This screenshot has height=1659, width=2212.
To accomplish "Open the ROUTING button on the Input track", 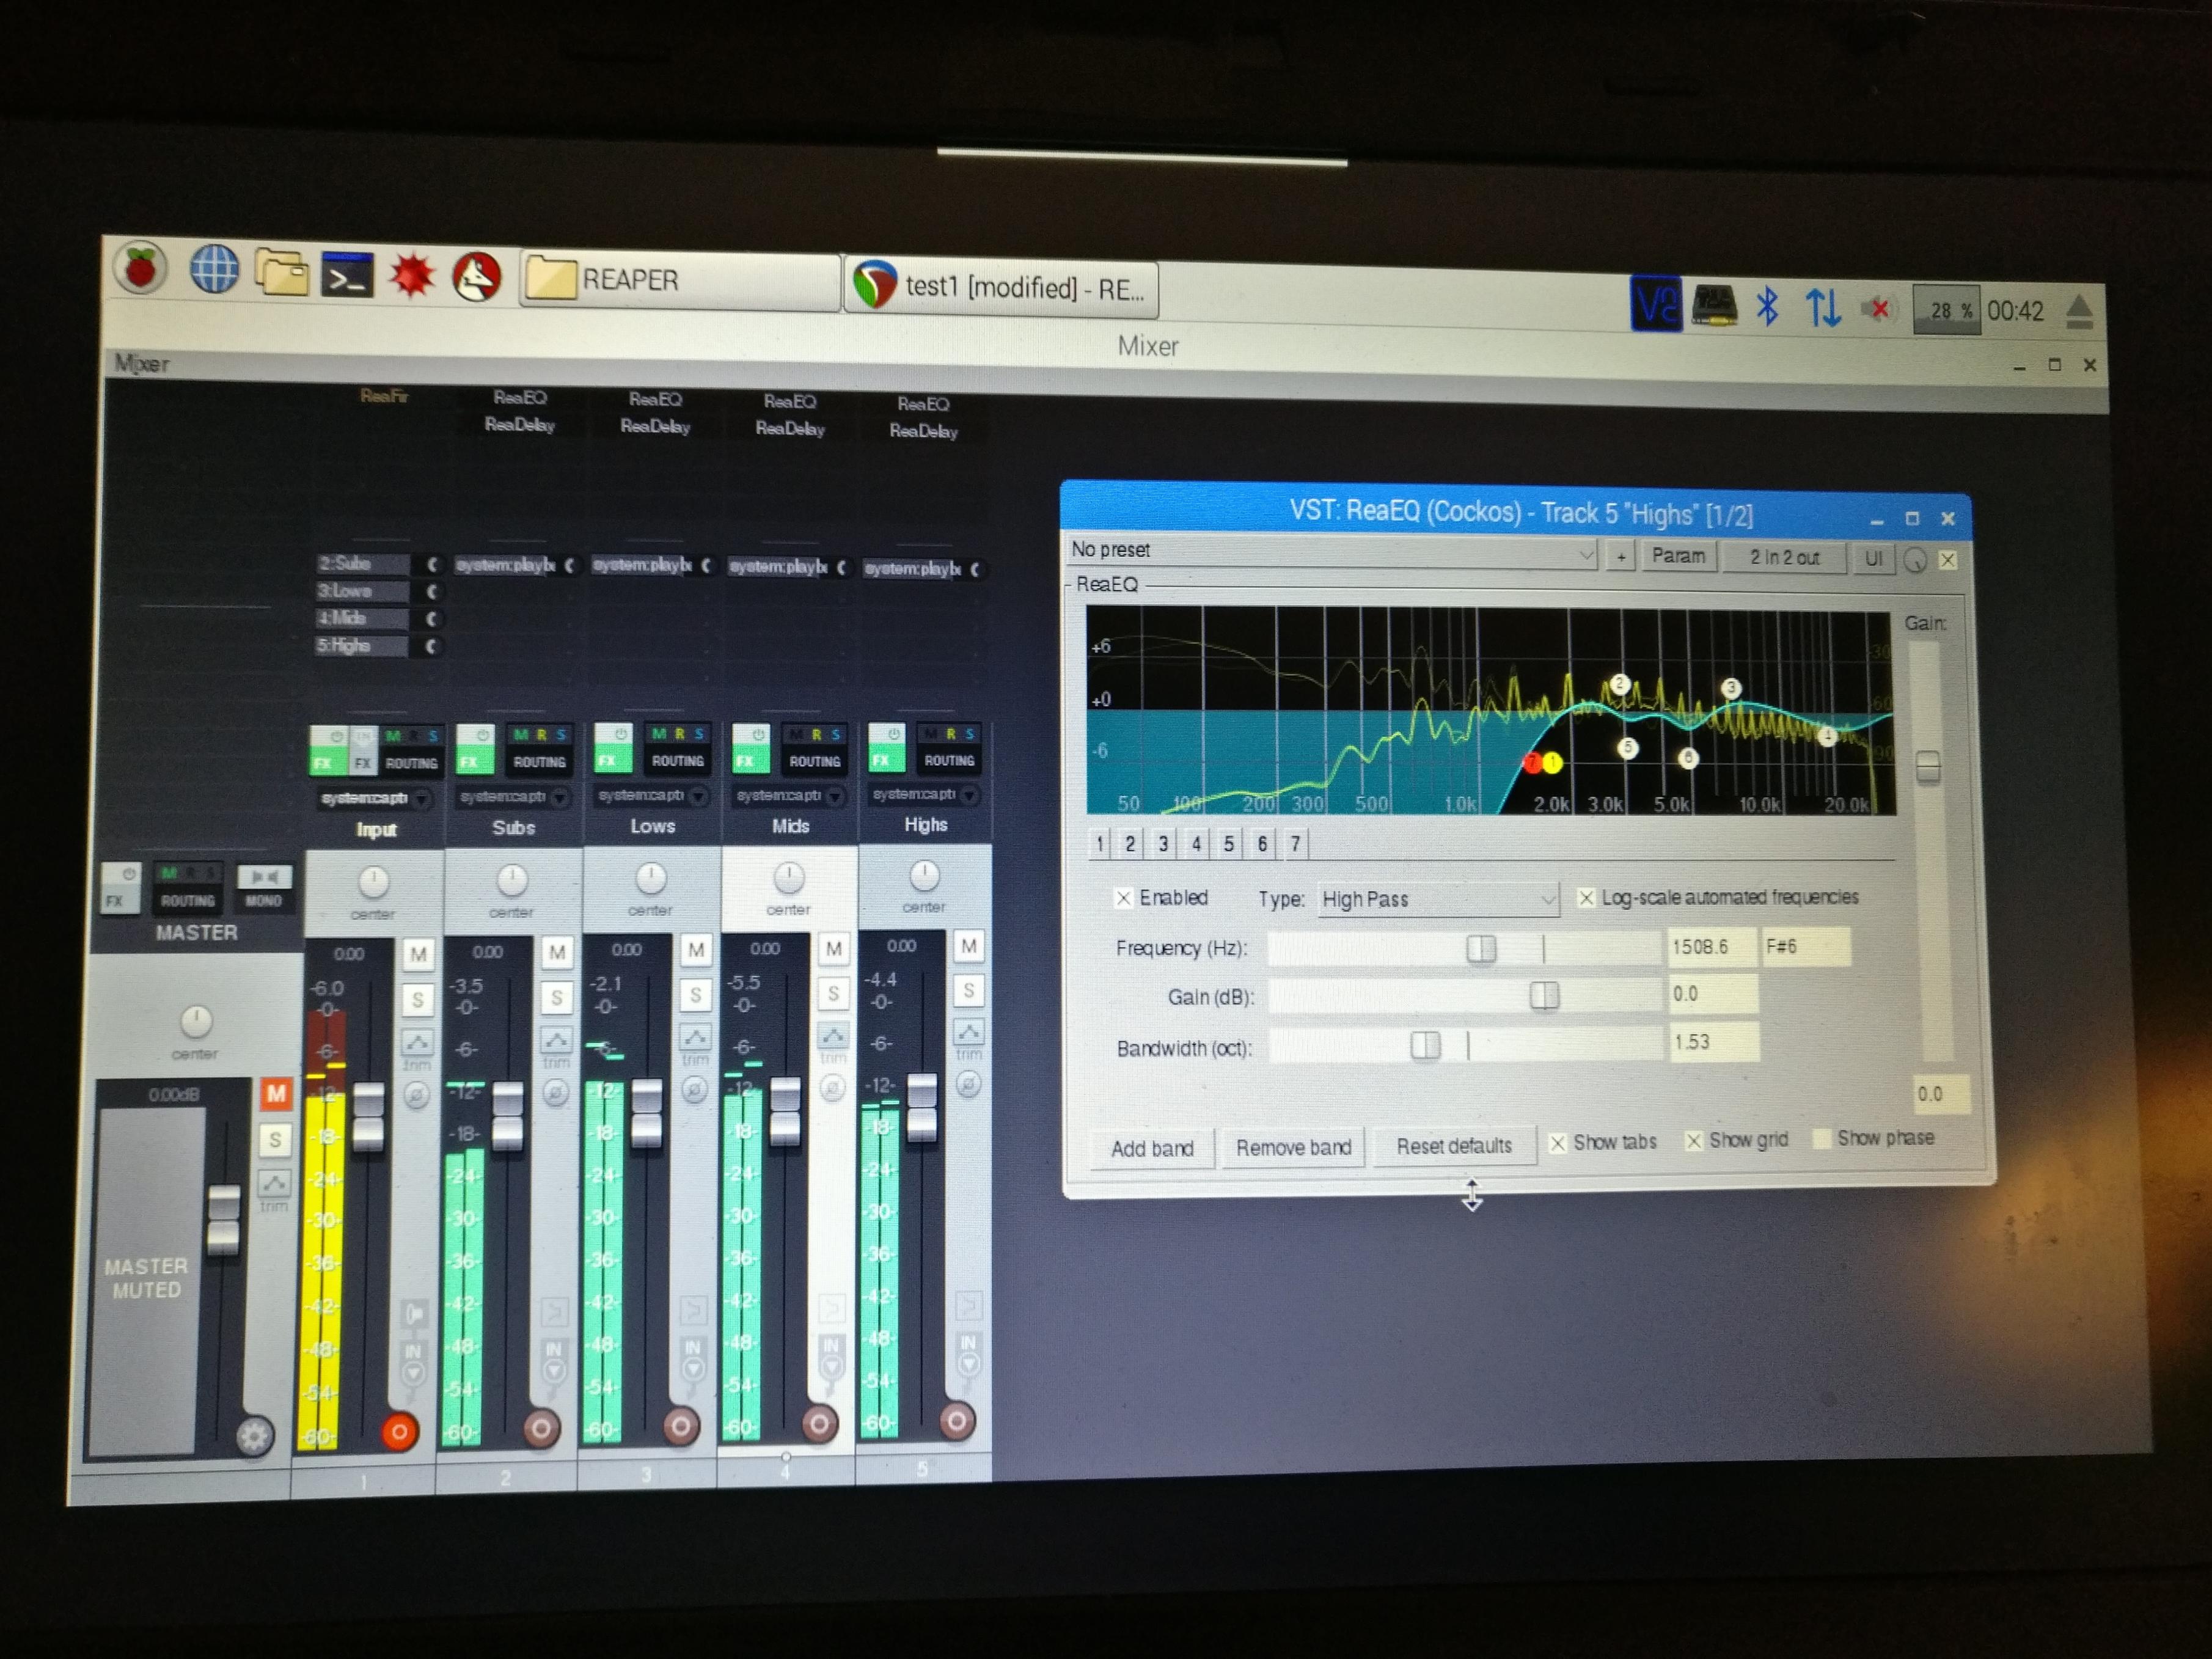I will coord(412,763).
